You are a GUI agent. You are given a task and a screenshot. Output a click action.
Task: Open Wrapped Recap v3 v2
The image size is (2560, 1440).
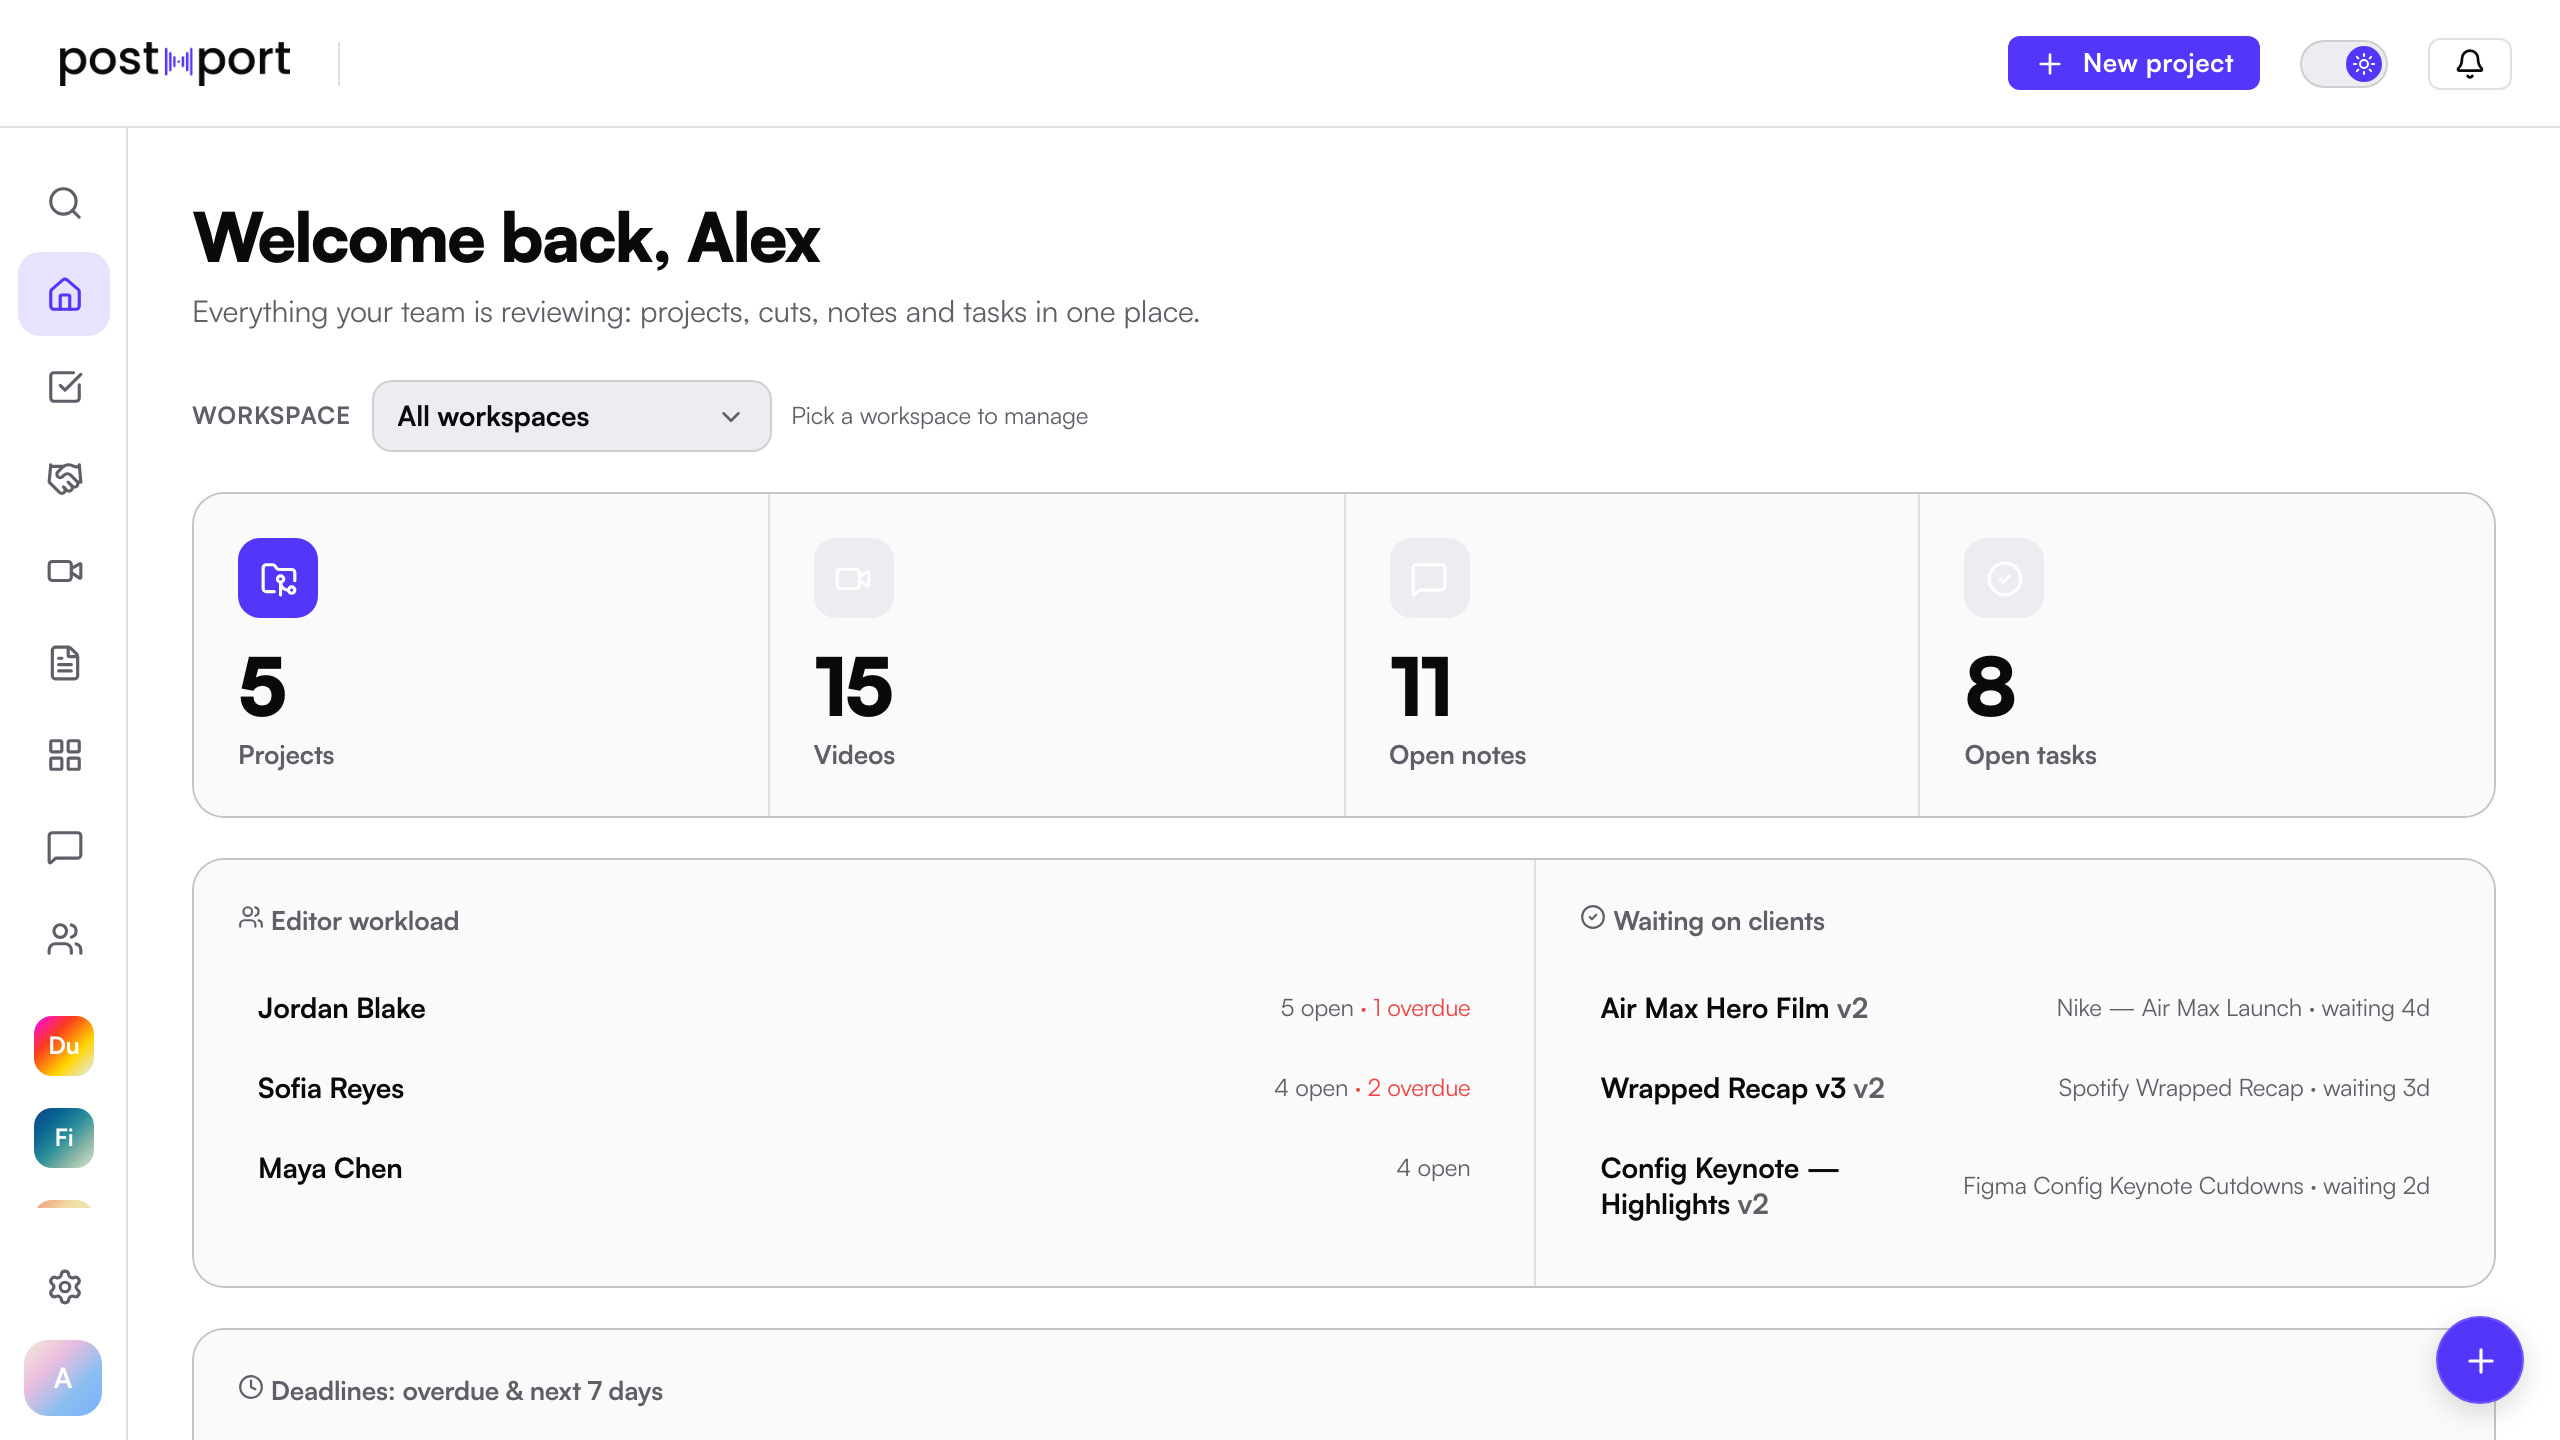click(x=1742, y=1088)
